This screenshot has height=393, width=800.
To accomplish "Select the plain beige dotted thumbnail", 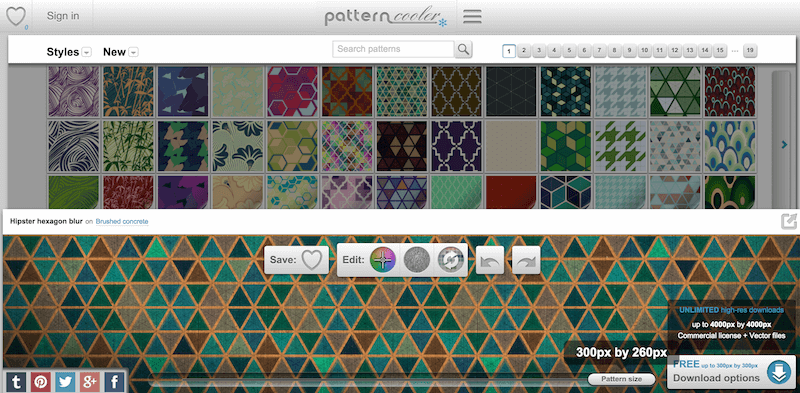I will [511, 146].
